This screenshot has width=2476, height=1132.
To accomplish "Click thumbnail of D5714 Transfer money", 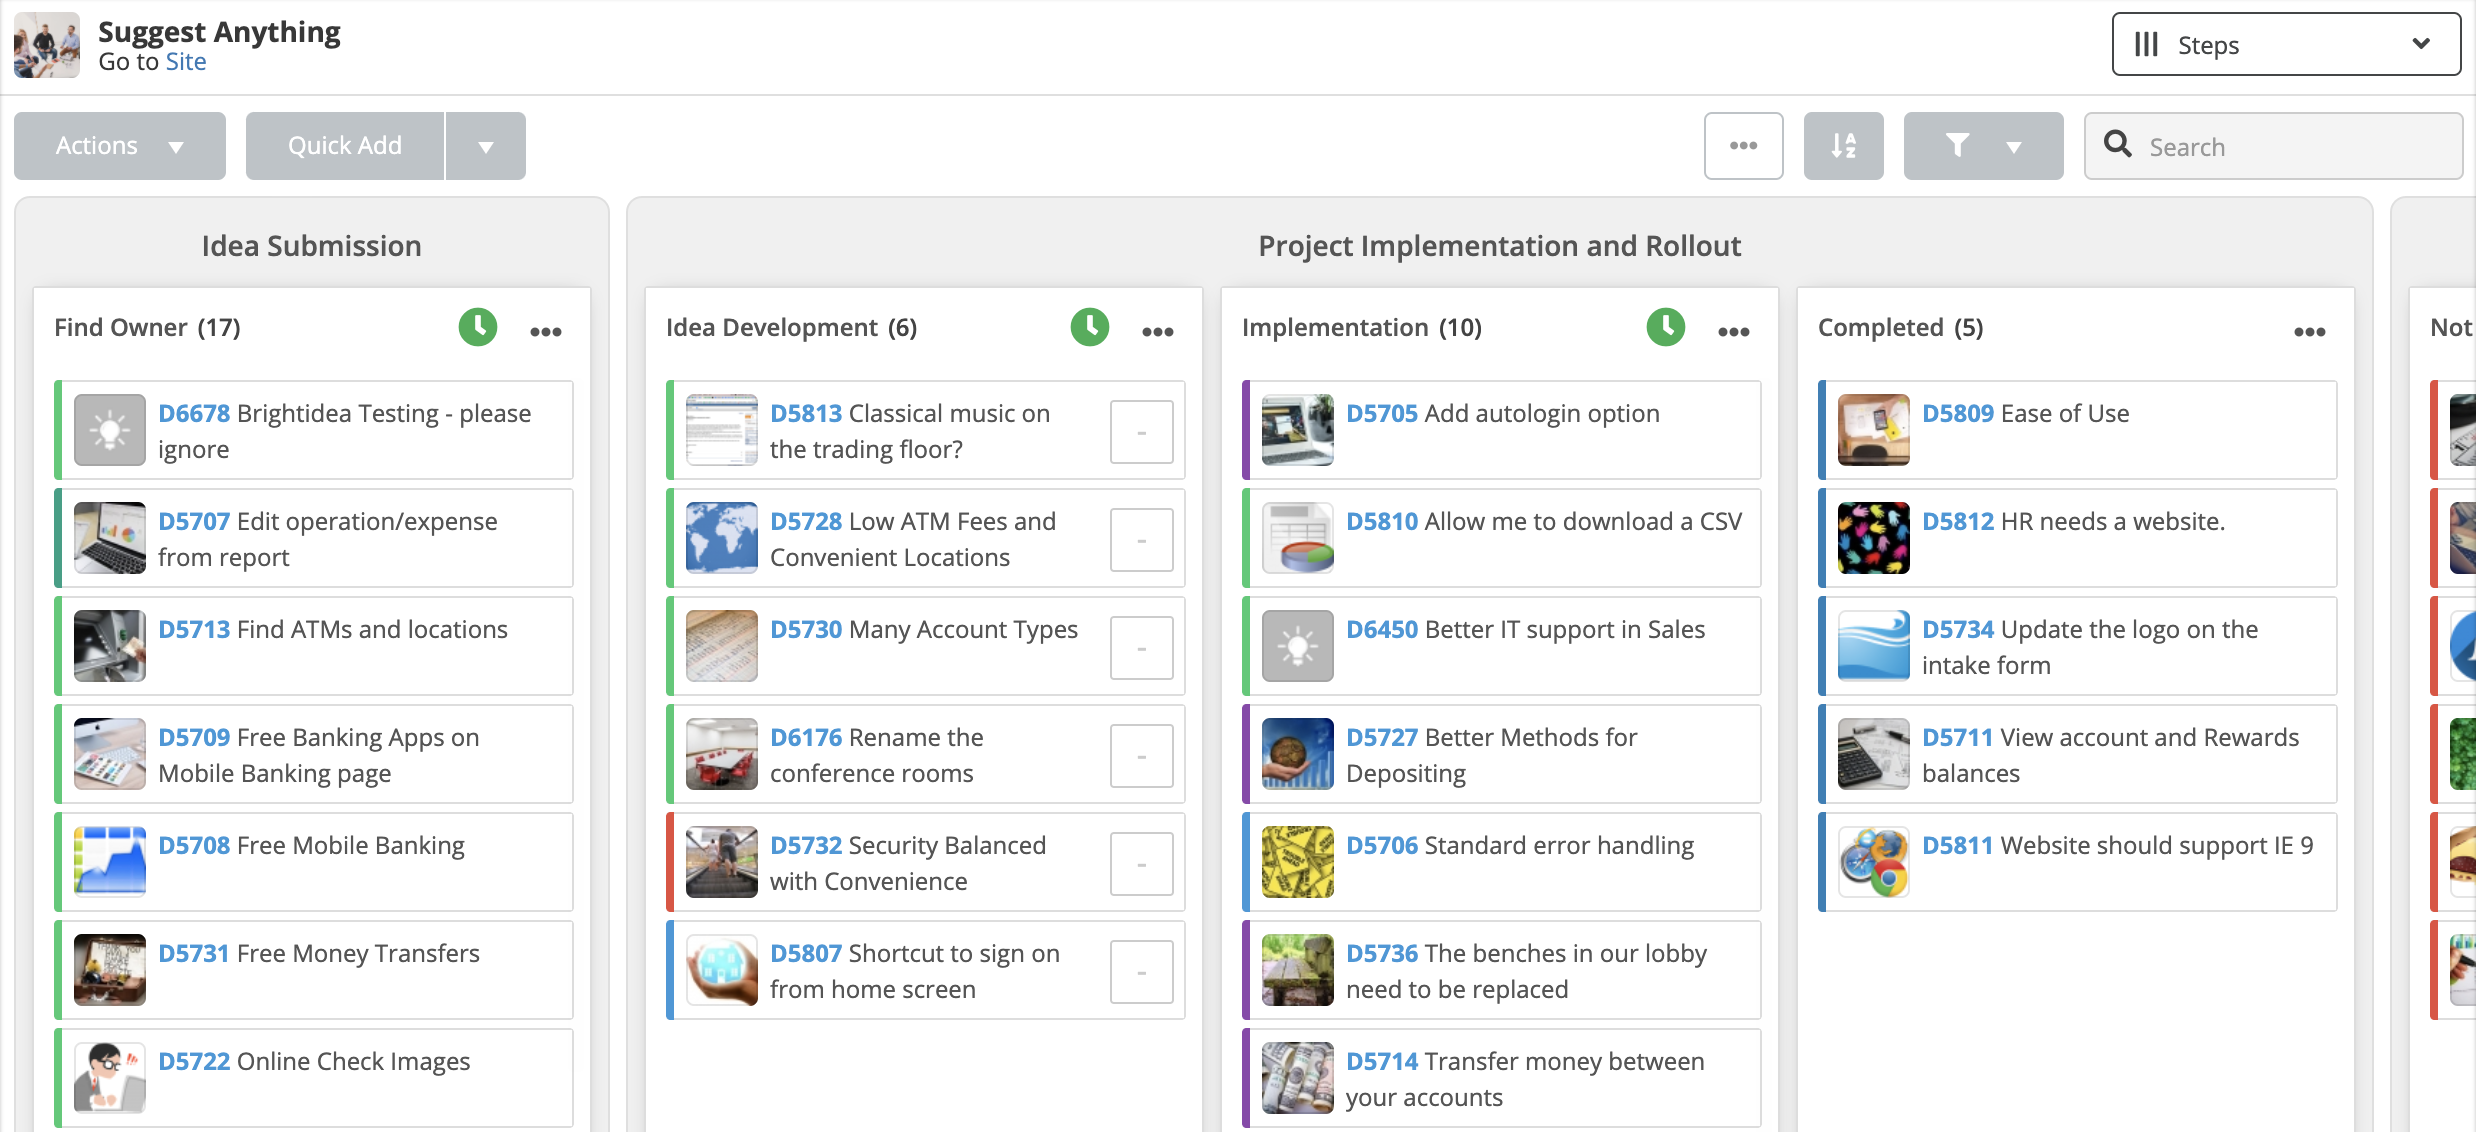I will (x=1298, y=1078).
